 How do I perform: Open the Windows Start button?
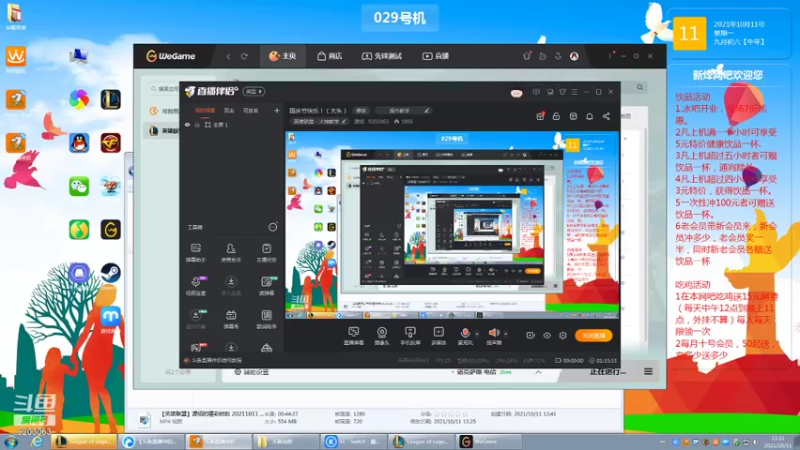click(11, 442)
